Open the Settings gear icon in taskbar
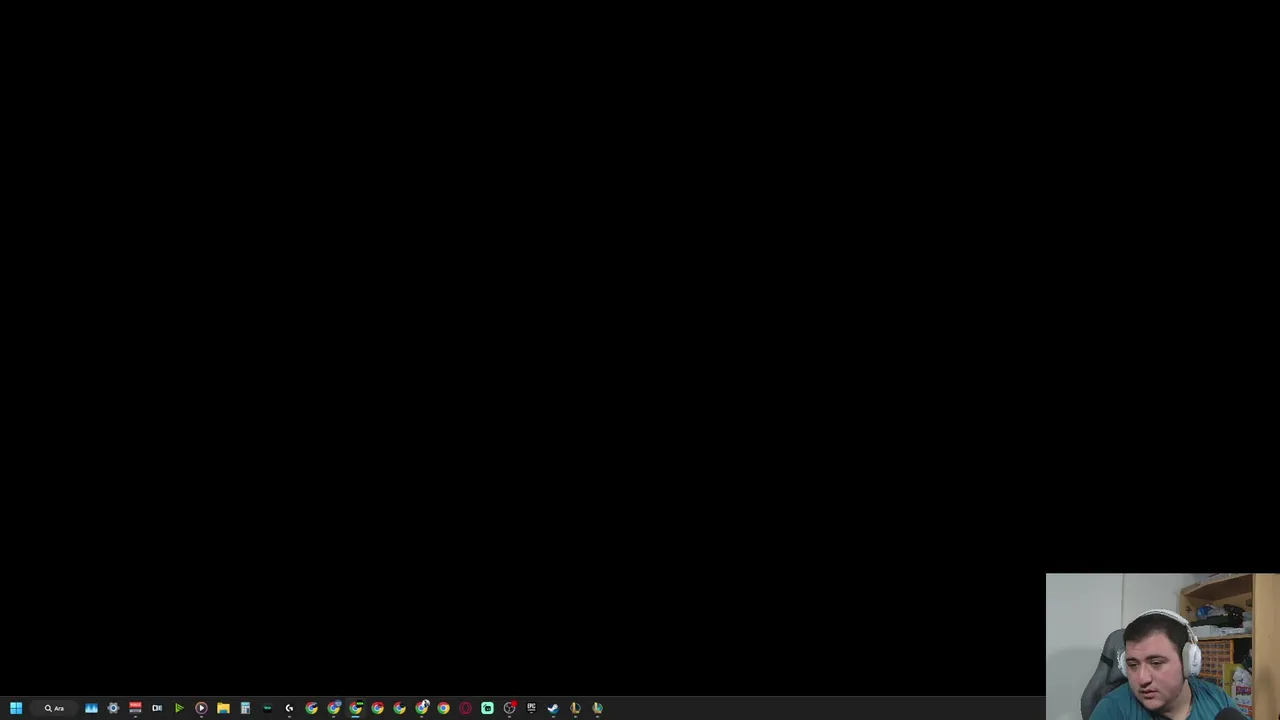Image resolution: width=1280 pixels, height=720 pixels. tap(113, 708)
